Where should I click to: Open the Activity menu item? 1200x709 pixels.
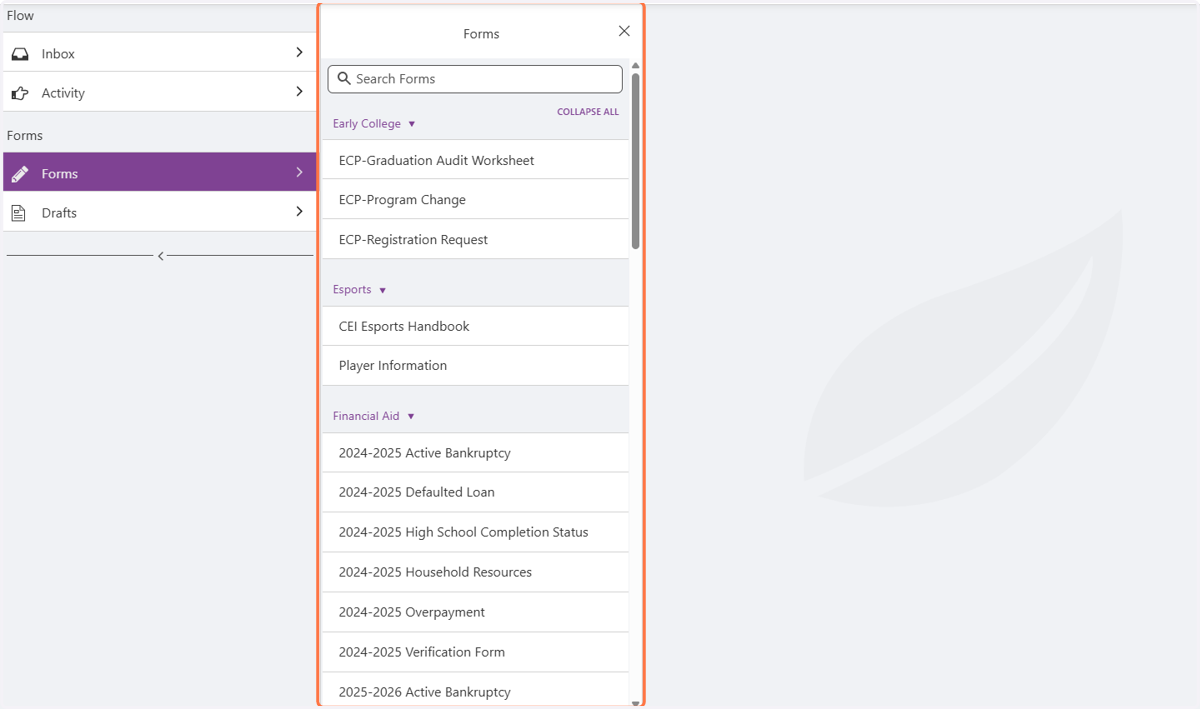[x=160, y=92]
